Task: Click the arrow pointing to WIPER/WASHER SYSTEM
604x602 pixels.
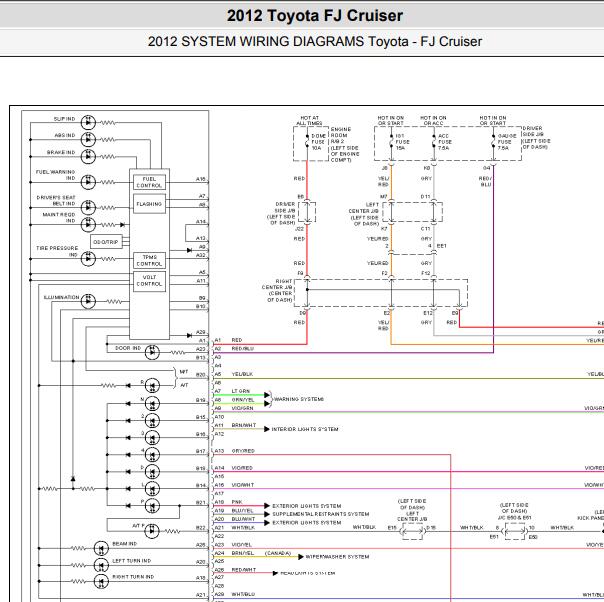Action: (x=301, y=557)
